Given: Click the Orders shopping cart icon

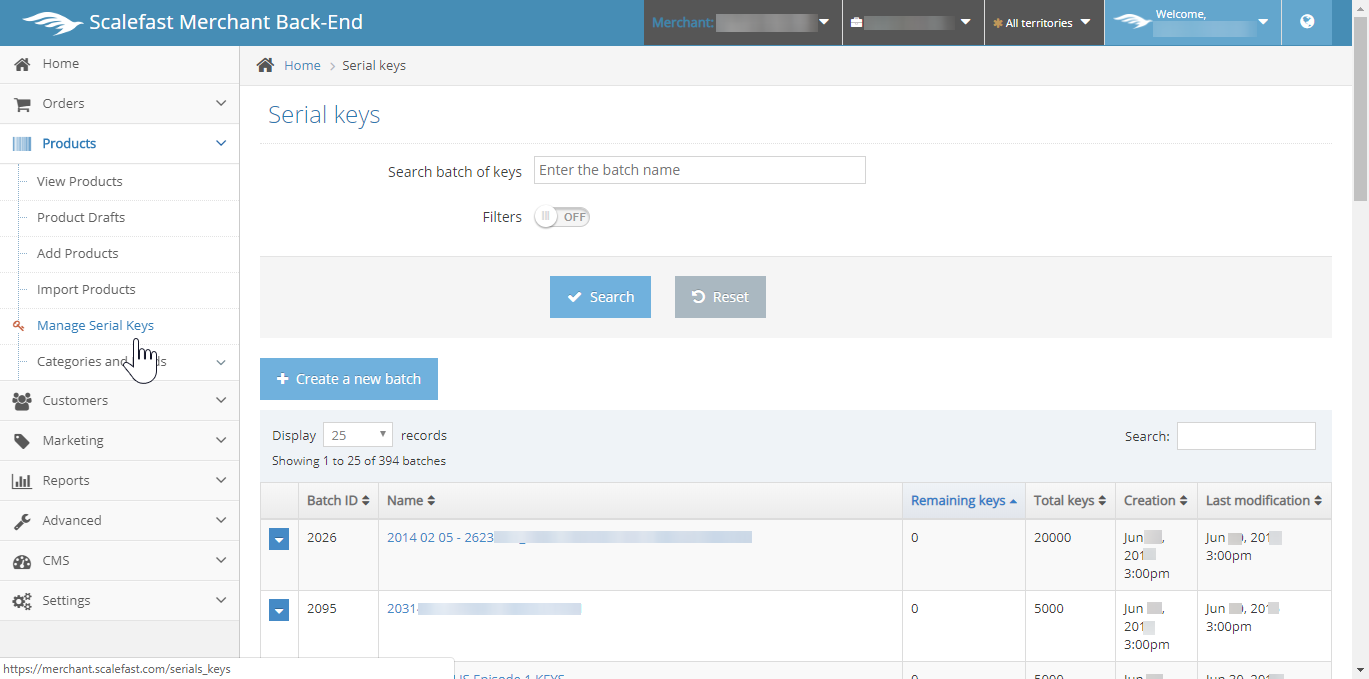Looking at the screenshot, I should [x=21, y=104].
